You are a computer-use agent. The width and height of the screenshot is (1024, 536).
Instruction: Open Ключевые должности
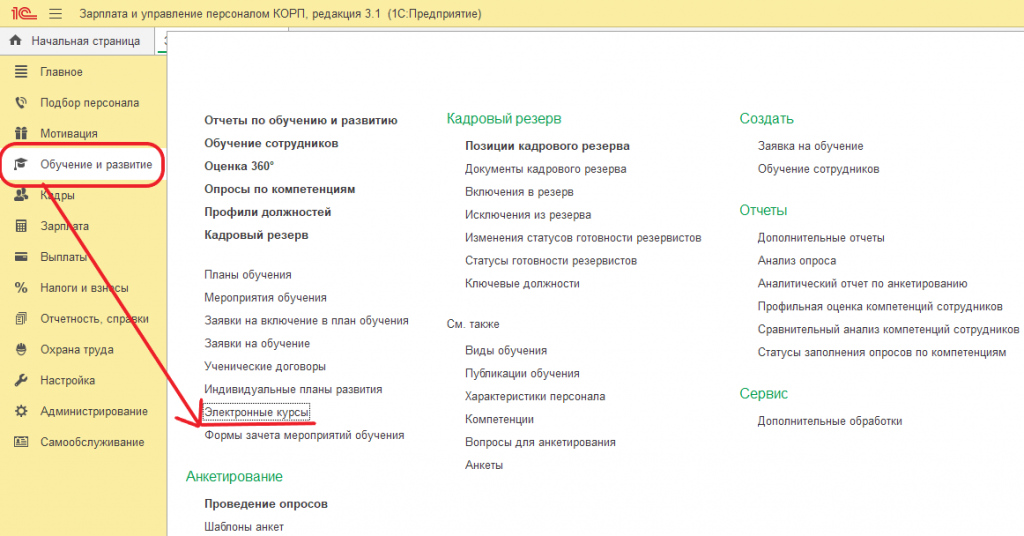tap(522, 283)
